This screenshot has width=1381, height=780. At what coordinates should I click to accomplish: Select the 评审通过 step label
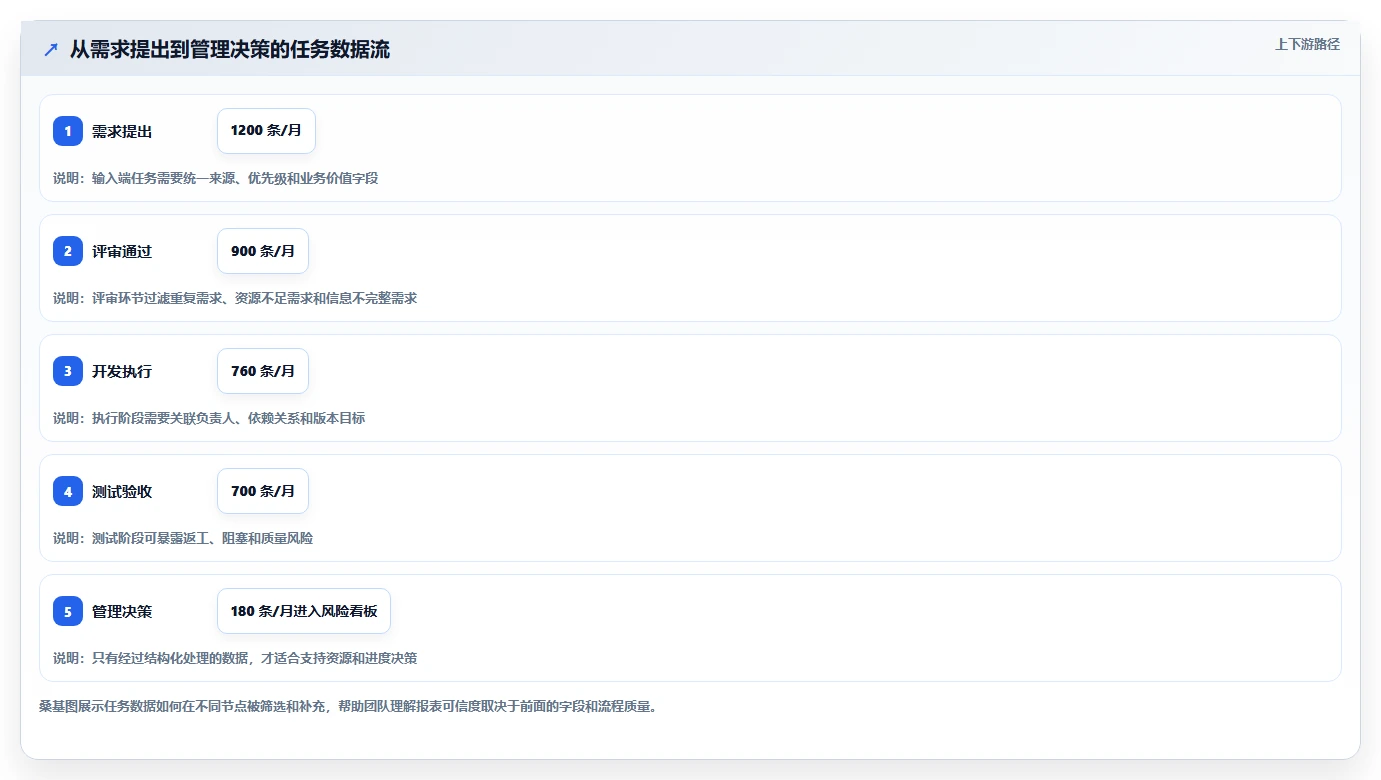(x=122, y=252)
